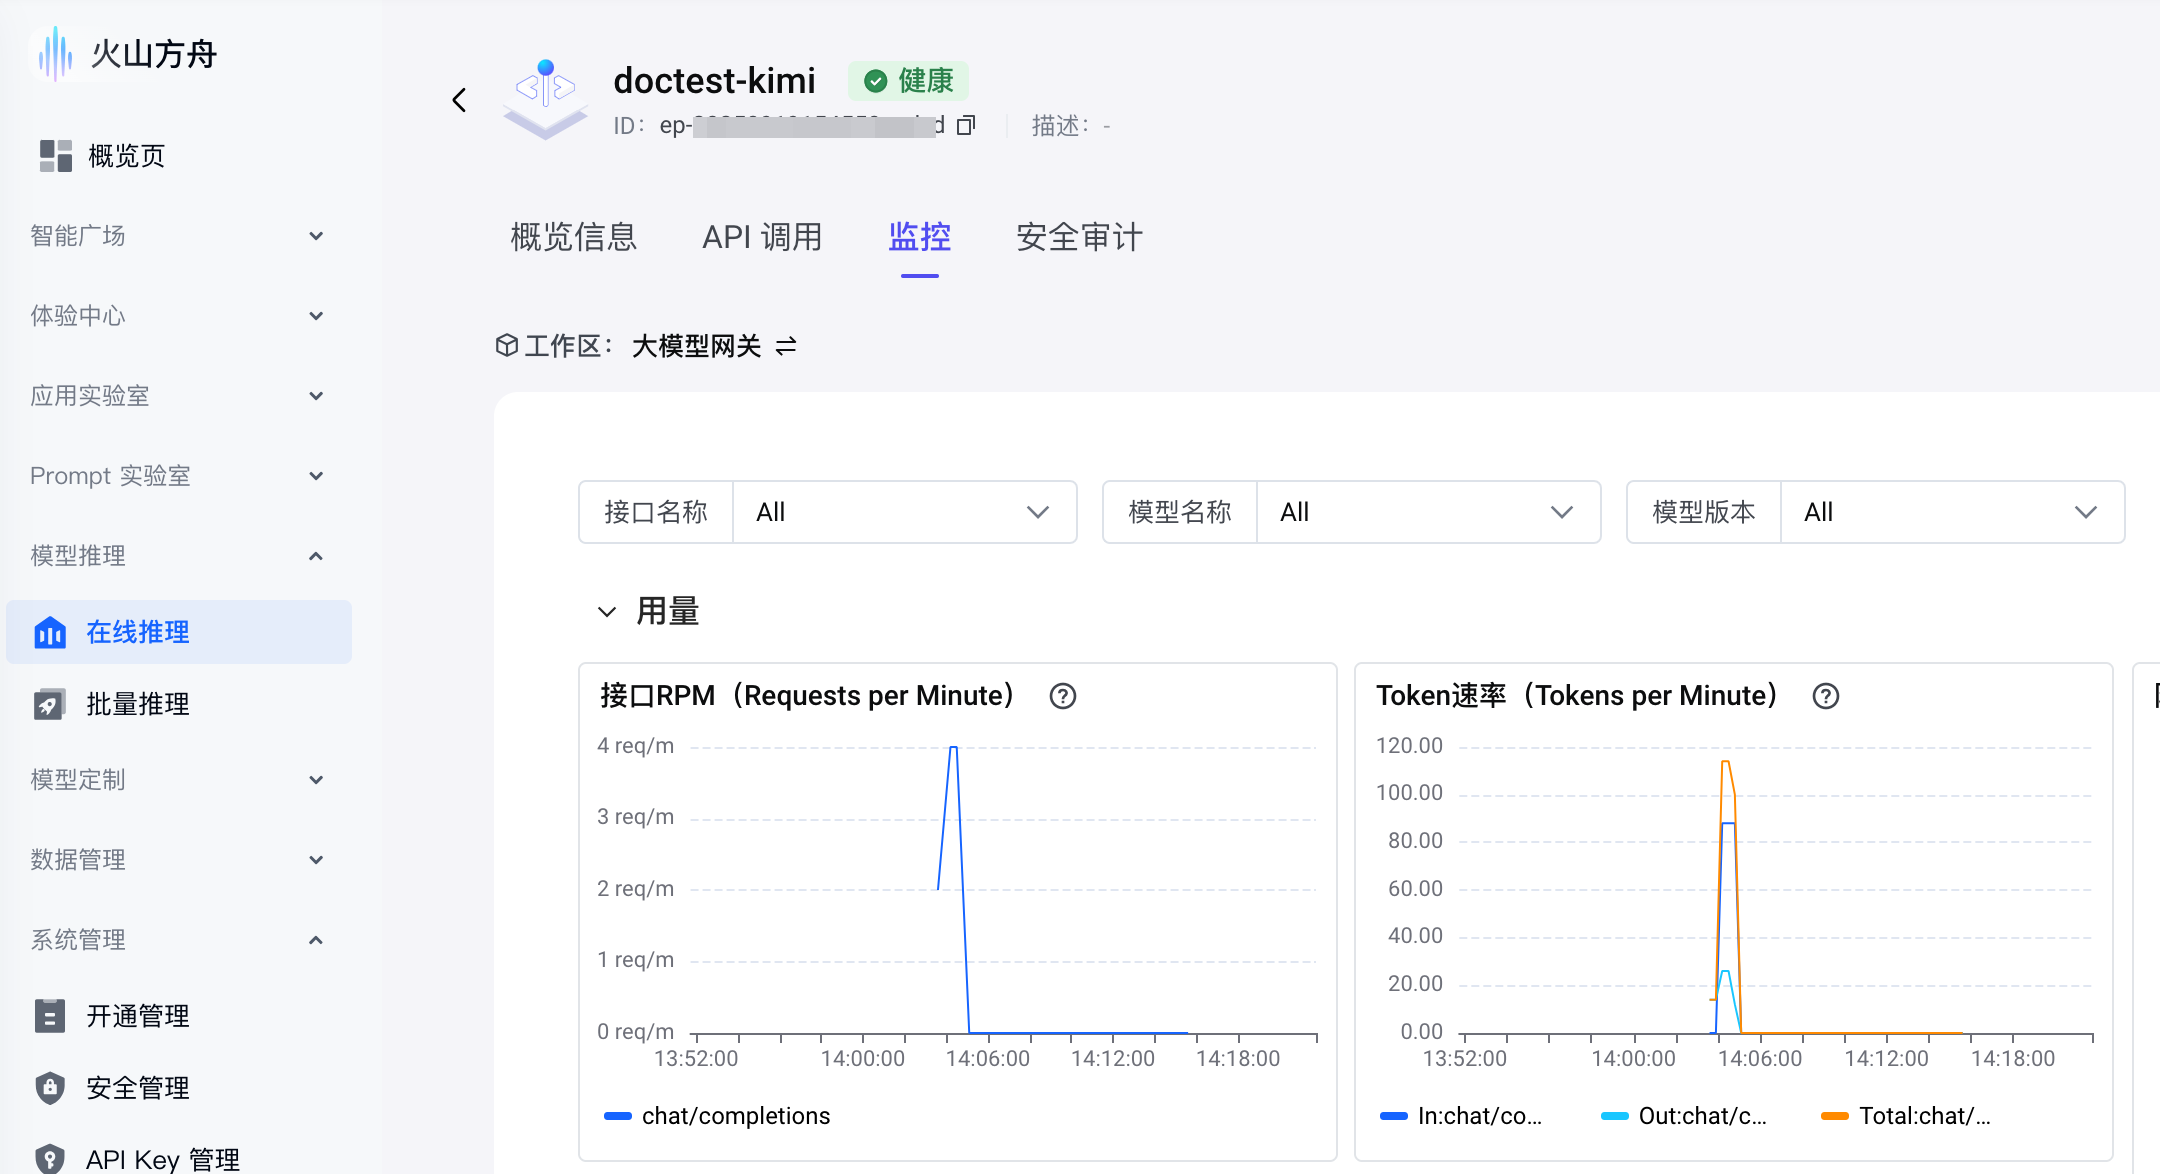This screenshot has width=2160, height=1174.
Task: Open 接口名称 All dropdown
Action: tap(905, 512)
